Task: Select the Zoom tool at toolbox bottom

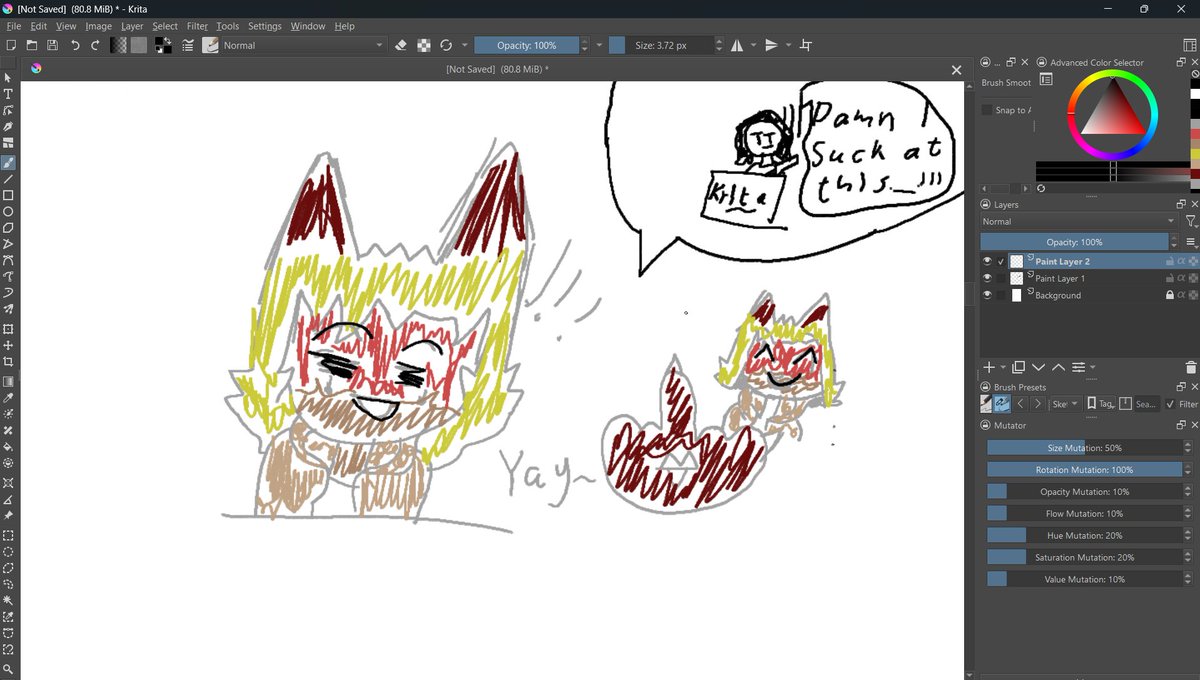Action: point(8,669)
